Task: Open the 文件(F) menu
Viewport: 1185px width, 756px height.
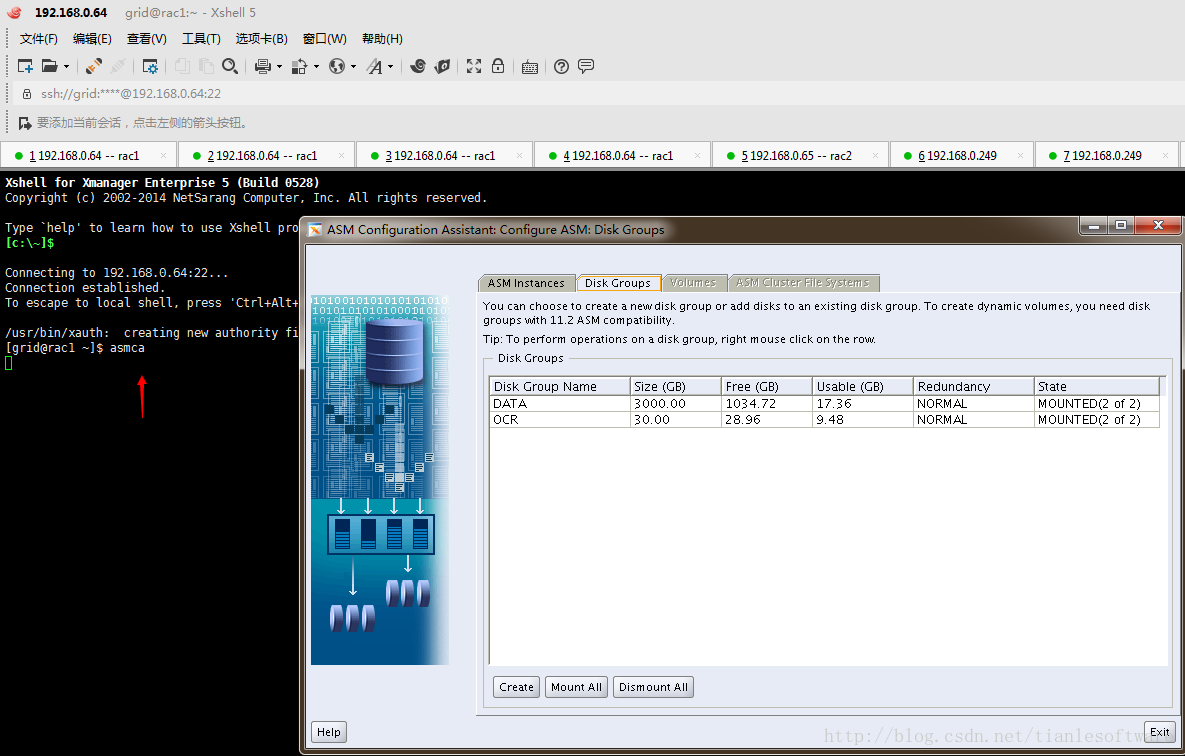Action: point(39,39)
